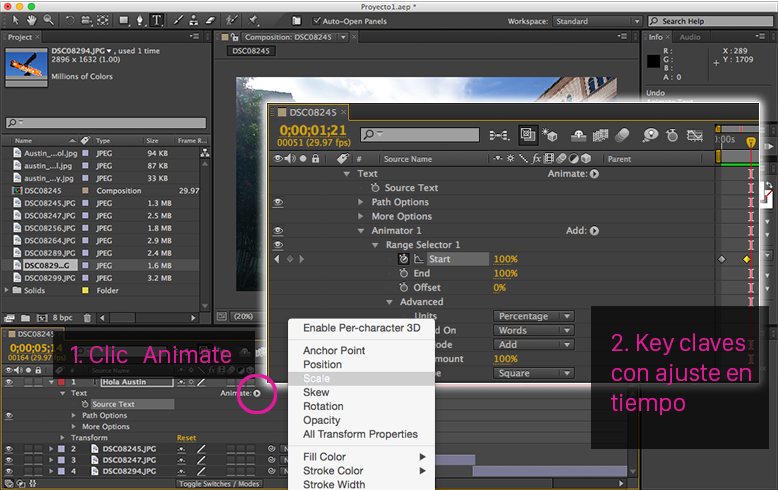Collapse the Animator 1 group
778x490 pixels.
pos(361,231)
